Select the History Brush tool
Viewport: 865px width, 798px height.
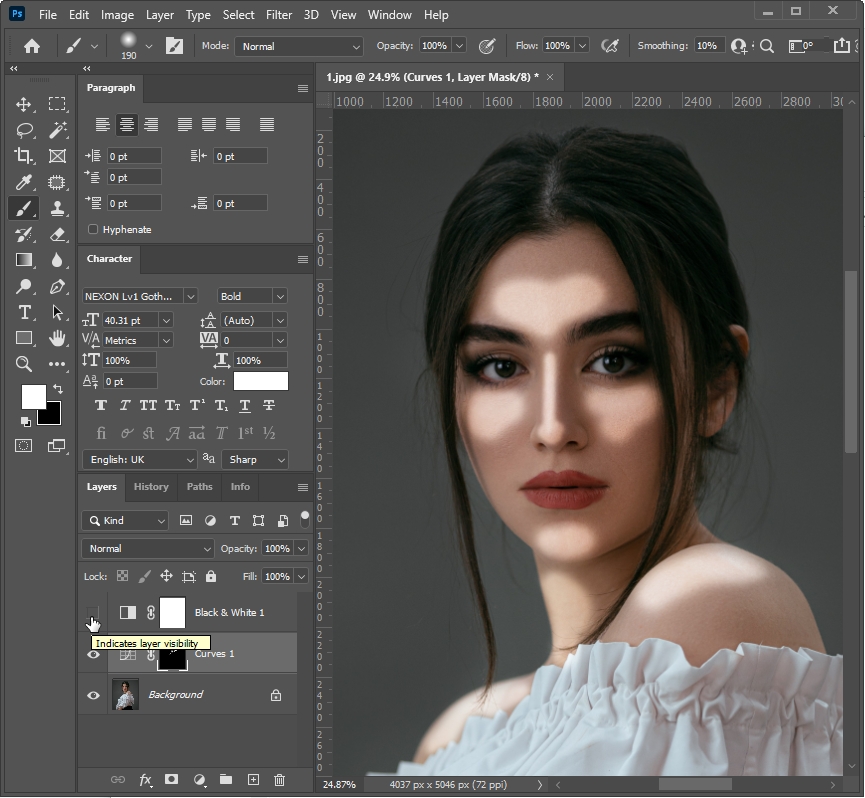coord(23,234)
